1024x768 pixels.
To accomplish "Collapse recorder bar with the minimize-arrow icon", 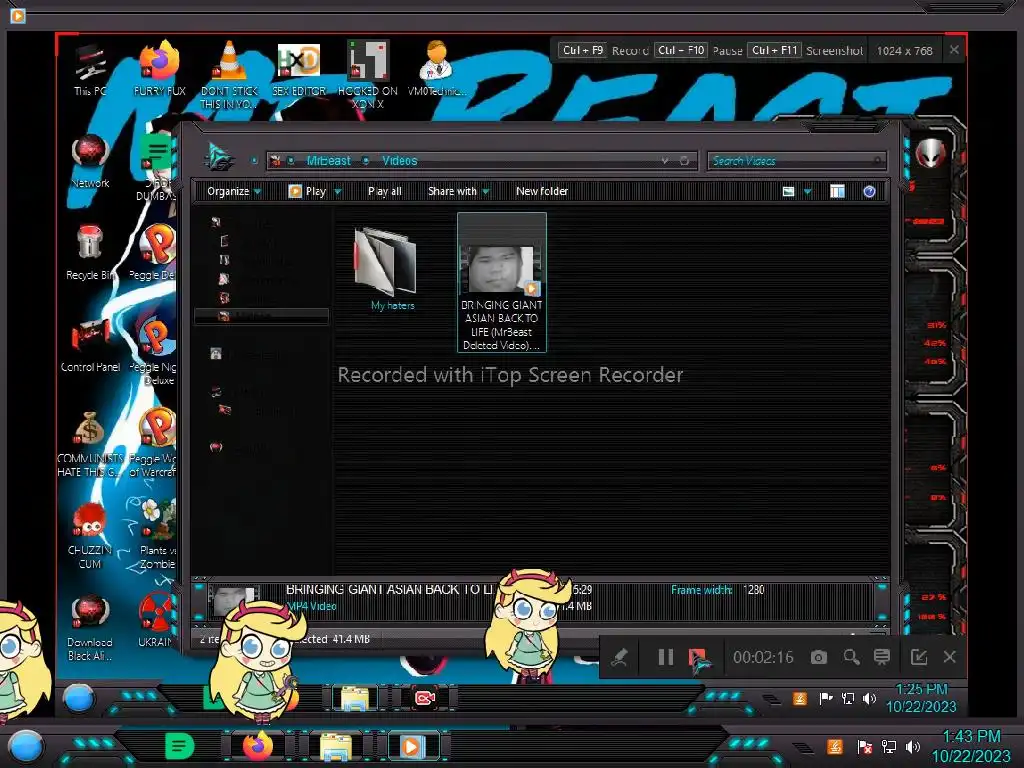I will click(919, 657).
